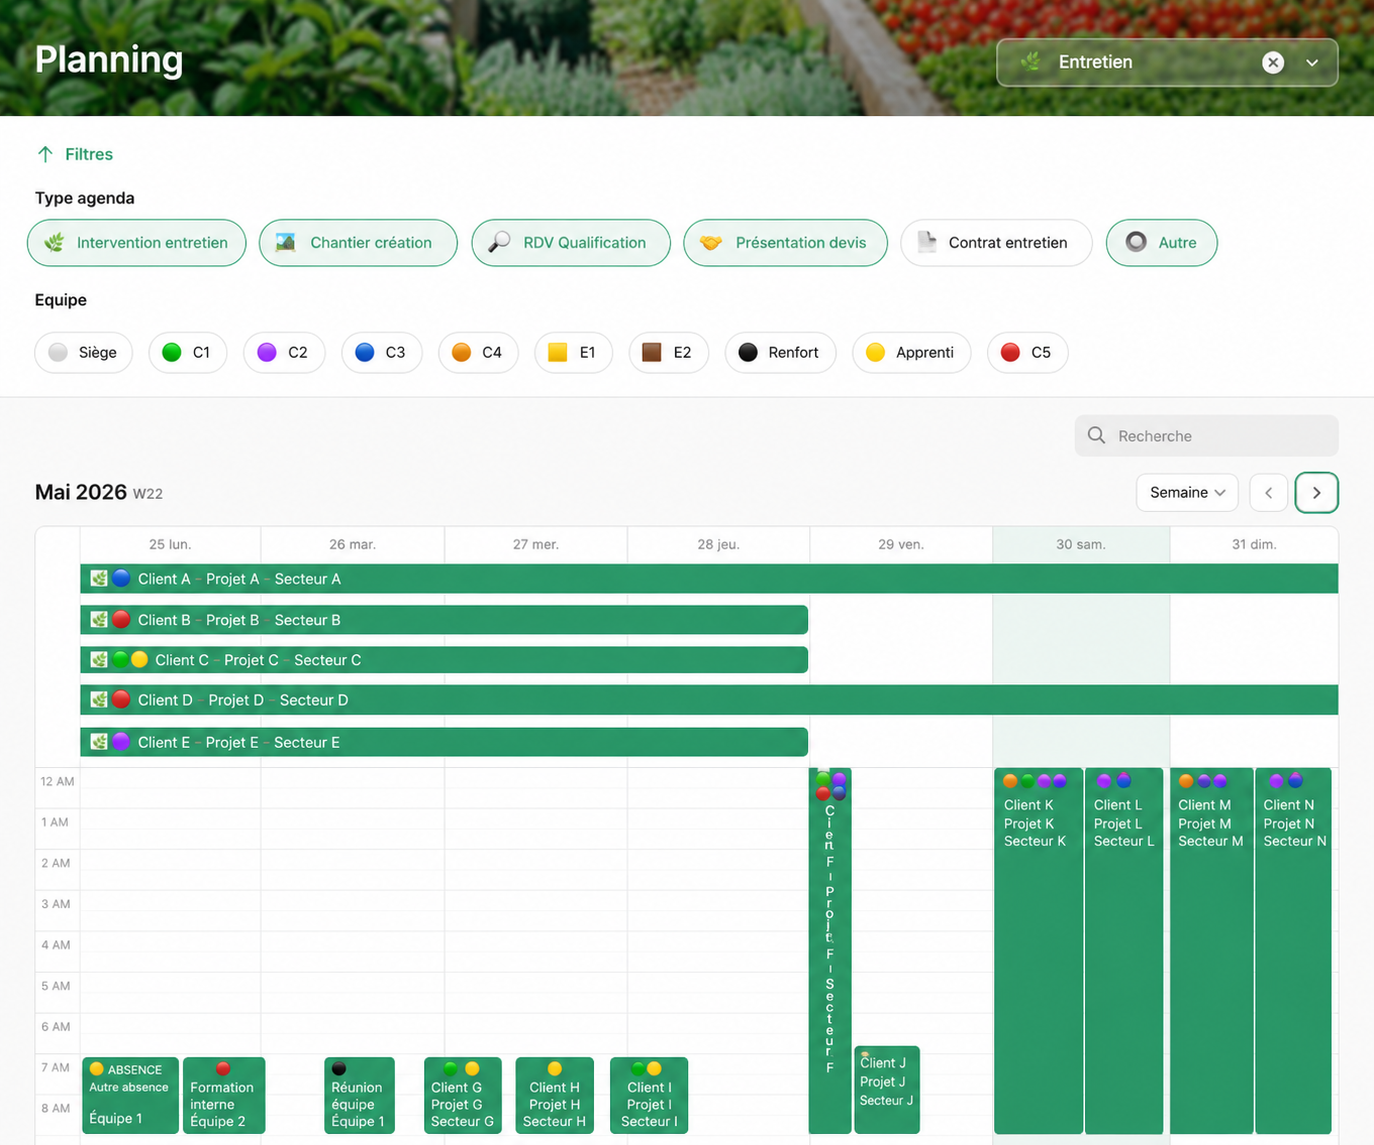This screenshot has width=1374, height=1145.
Task: Open the Client E Projet E event
Action: (x=444, y=742)
